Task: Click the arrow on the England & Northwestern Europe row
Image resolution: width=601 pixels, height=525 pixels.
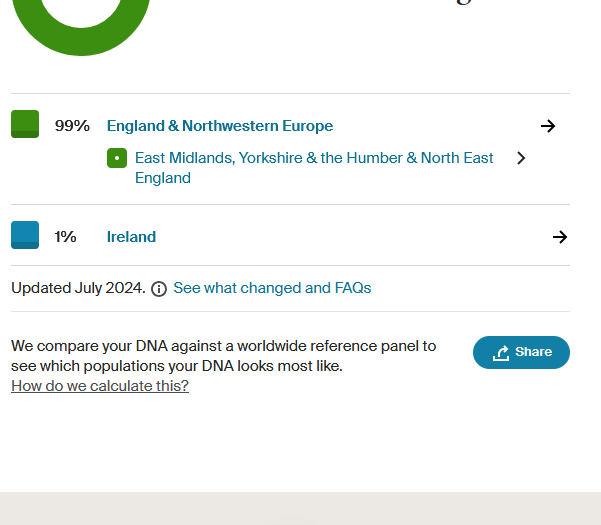Action: pyautogui.click(x=547, y=126)
